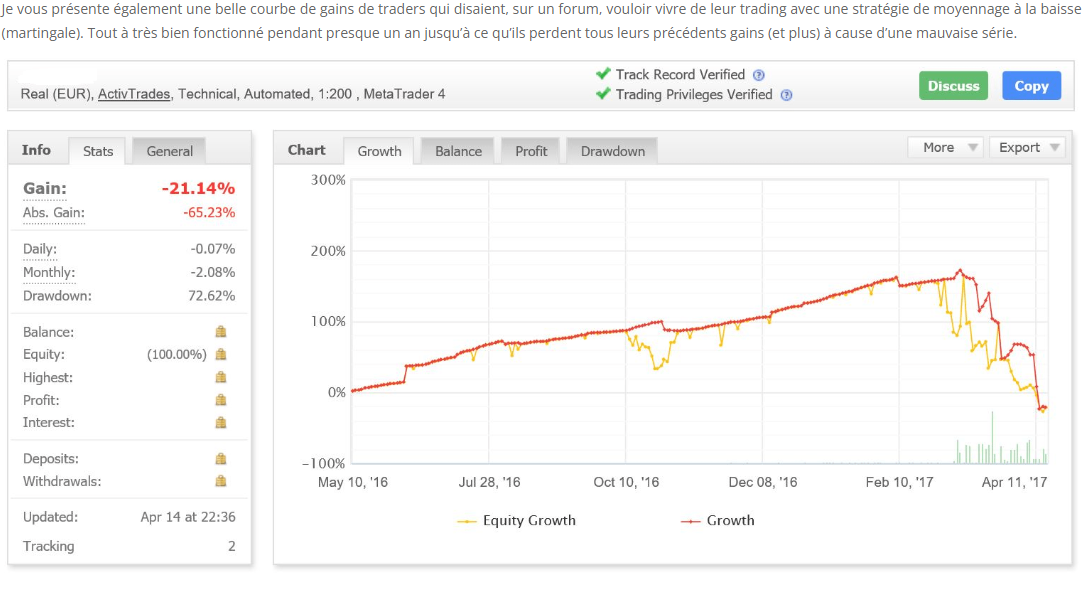Image resolution: width=1085 pixels, height=595 pixels.
Task: Toggle the Growth legend series
Action: coord(718,521)
